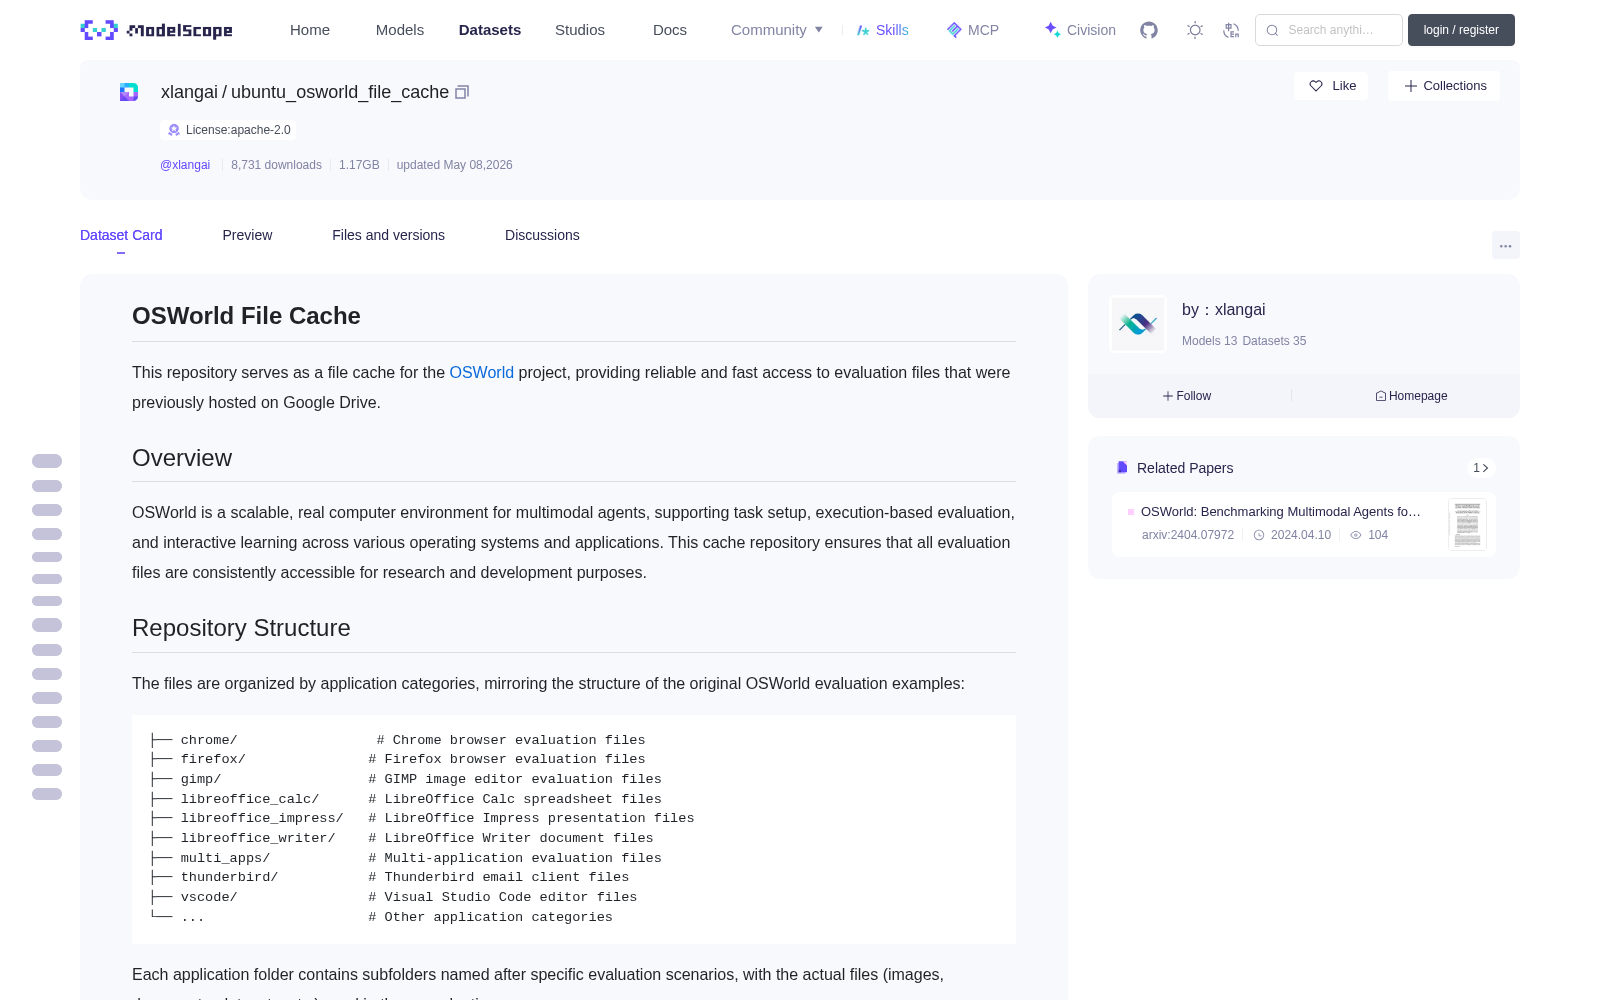Screen dimensions: 1600x1000
Task: Open the Civision sparkle link
Action: click(1080, 30)
